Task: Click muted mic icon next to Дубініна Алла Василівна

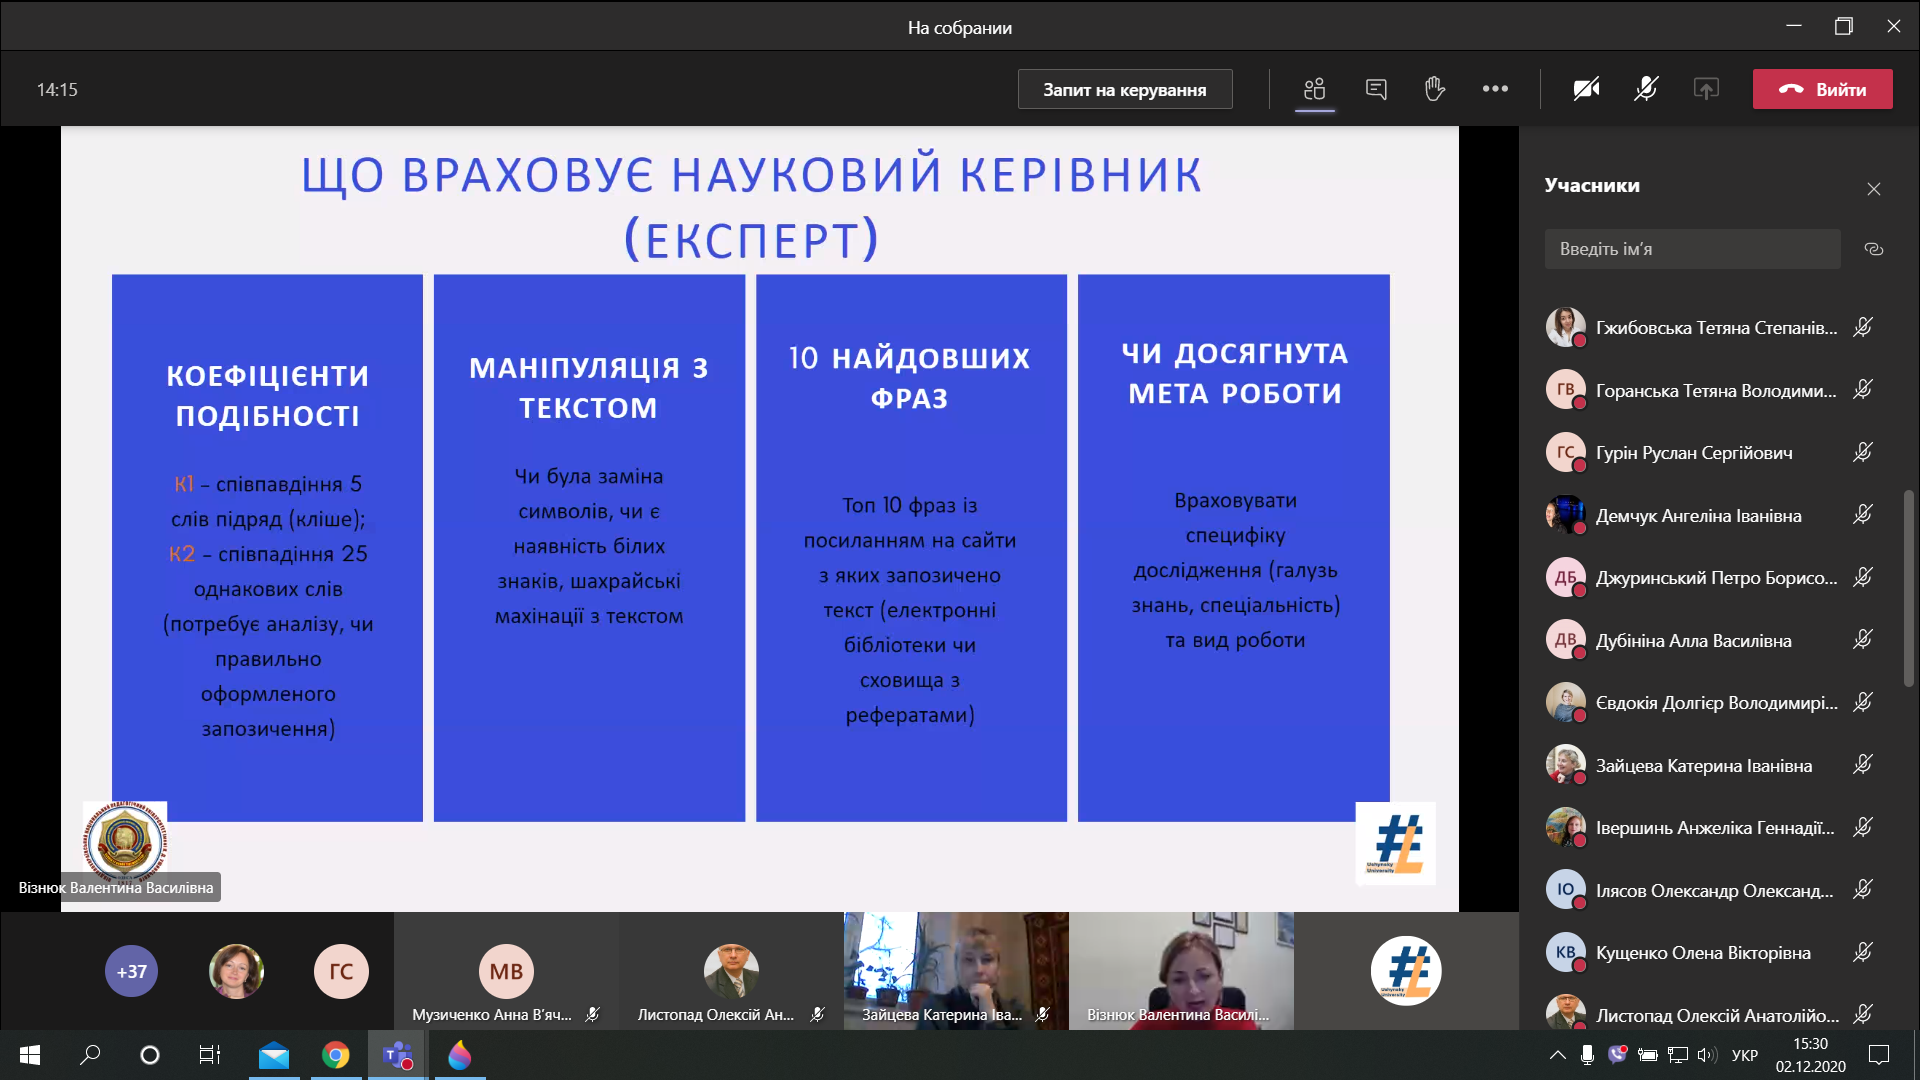Action: point(1862,640)
